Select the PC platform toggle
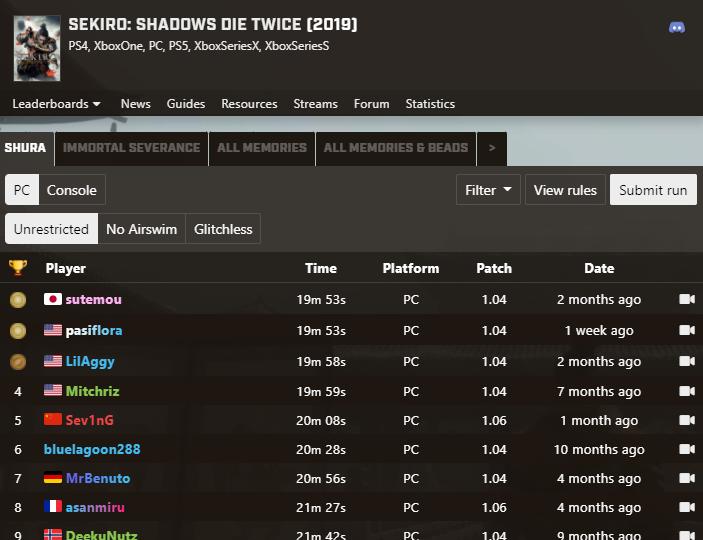The height and width of the screenshot is (540, 703). tap(22, 190)
